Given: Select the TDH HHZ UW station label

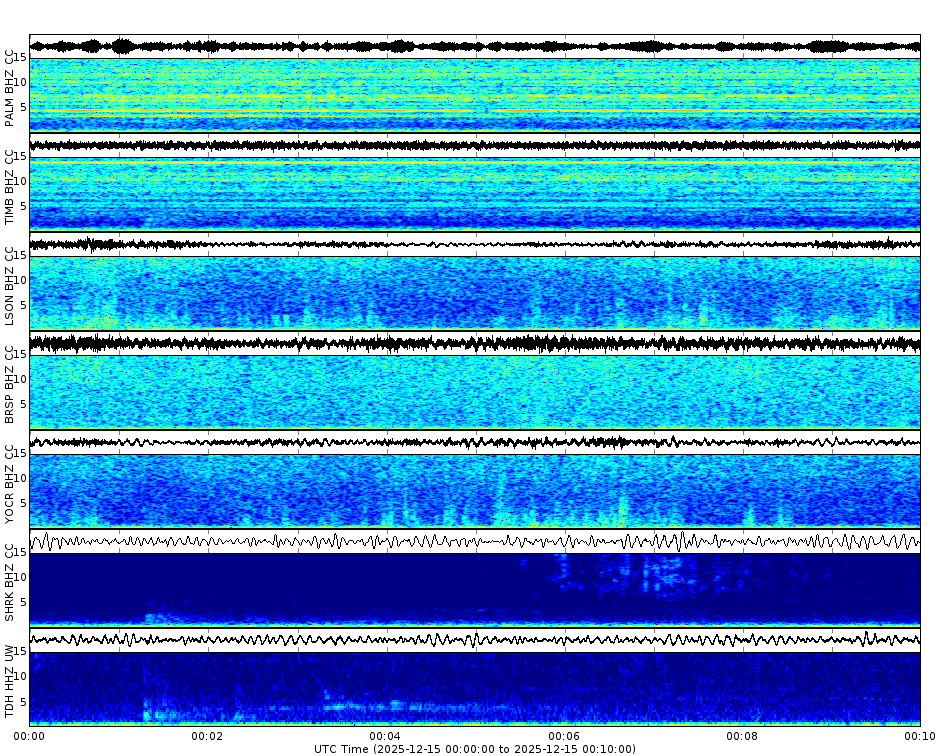Looking at the screenshot, I should [10, 680].
